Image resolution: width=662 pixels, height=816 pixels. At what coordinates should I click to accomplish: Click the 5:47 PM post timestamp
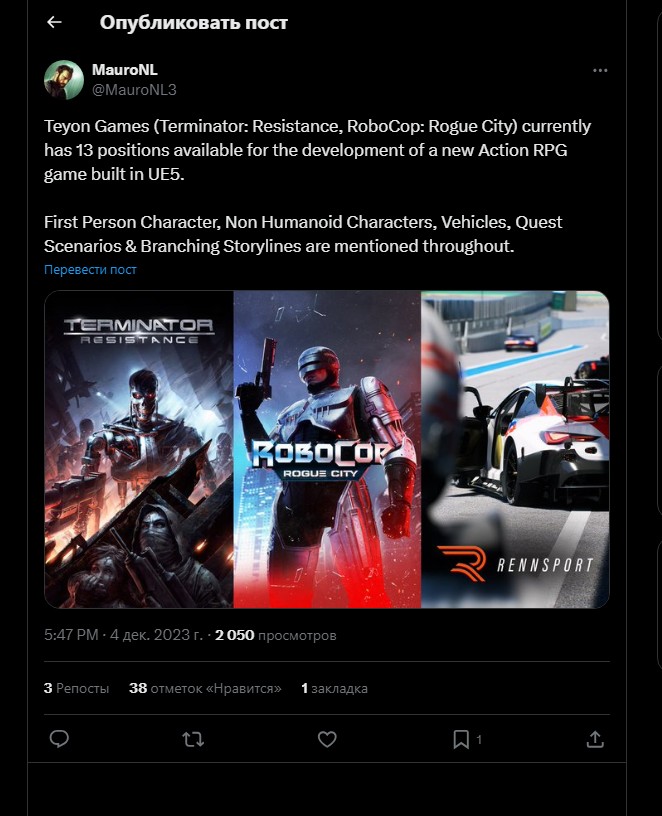tap(71, 635)
